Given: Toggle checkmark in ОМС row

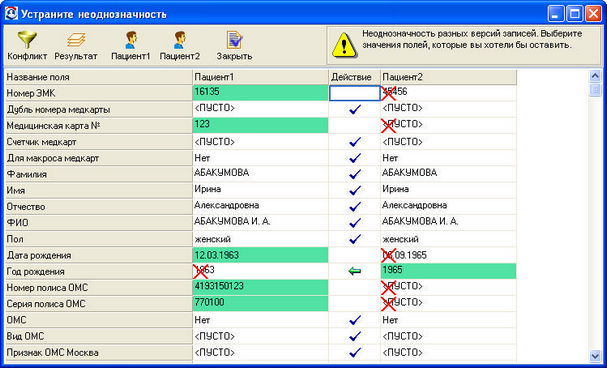Looking at the screenshot, I should click(x=355, y=320).
